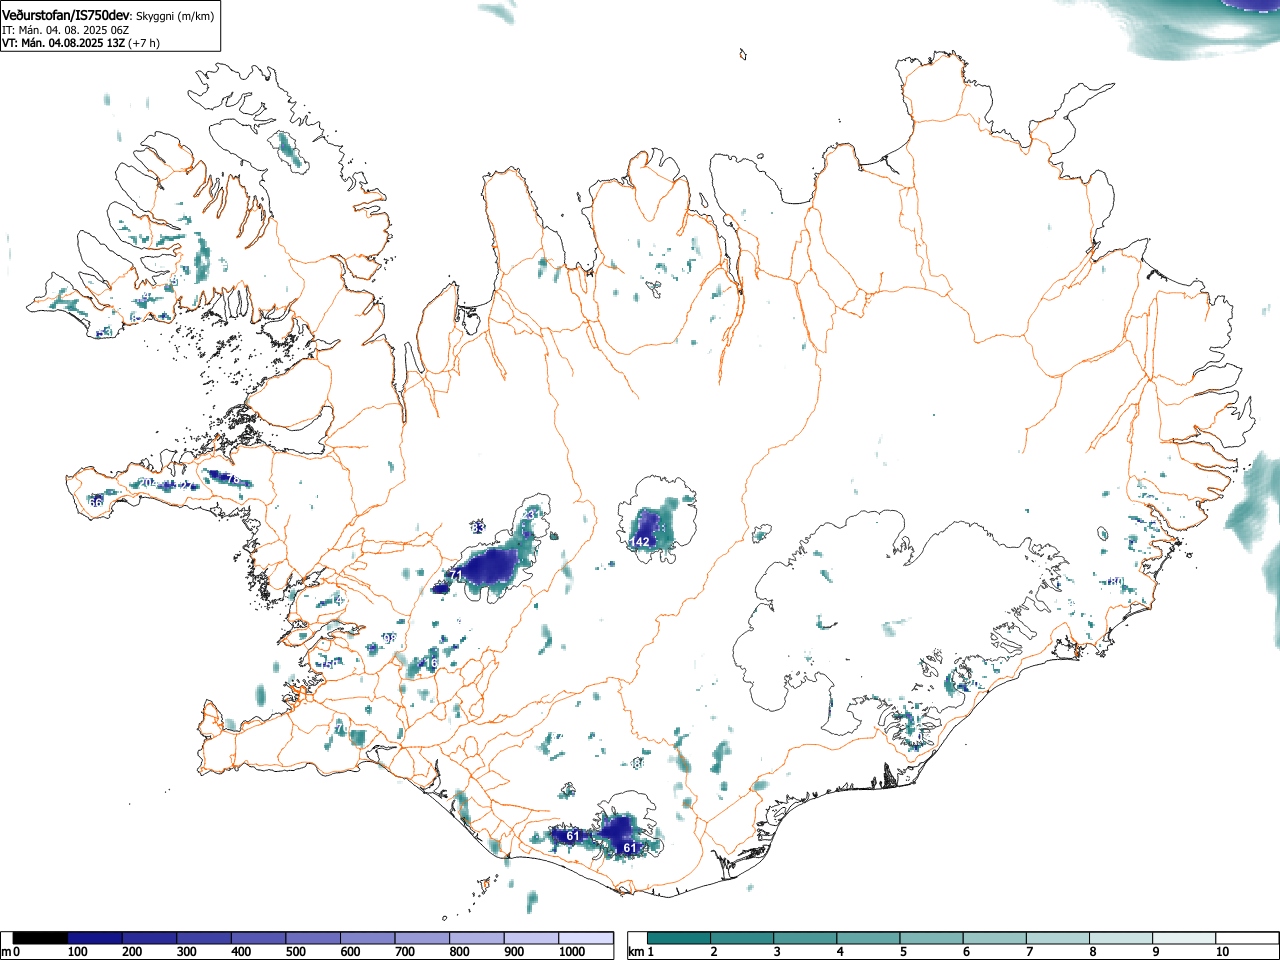The height and width of the screenshot is (960, 1280).
Task: Click the 1–2 km dark teal legend swatch
Action: point(680,938)
